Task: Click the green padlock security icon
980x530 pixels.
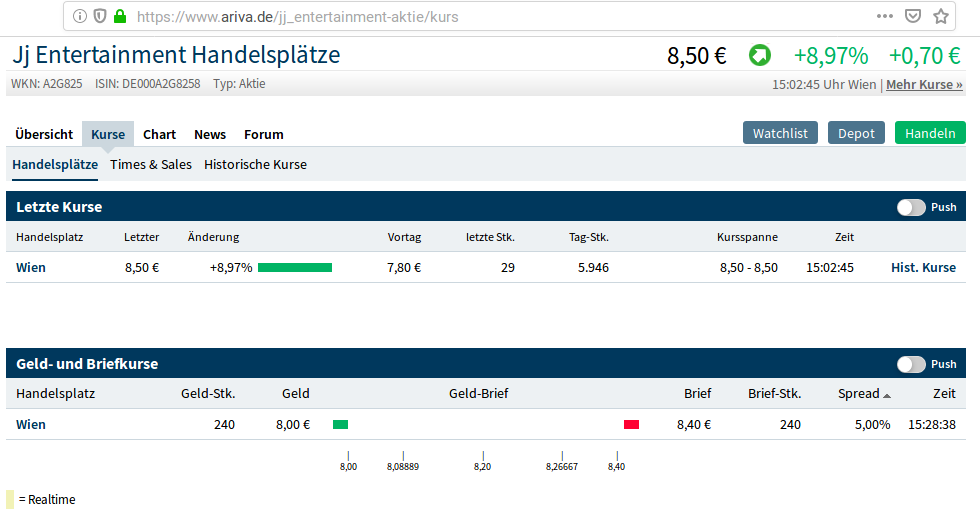Action: [120, 16]
